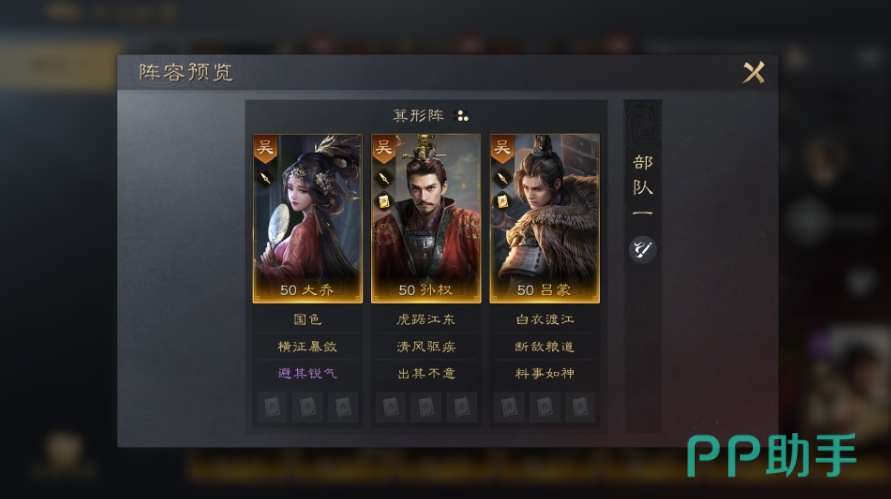View the 出其不意 skill entry

click(426, 373)
